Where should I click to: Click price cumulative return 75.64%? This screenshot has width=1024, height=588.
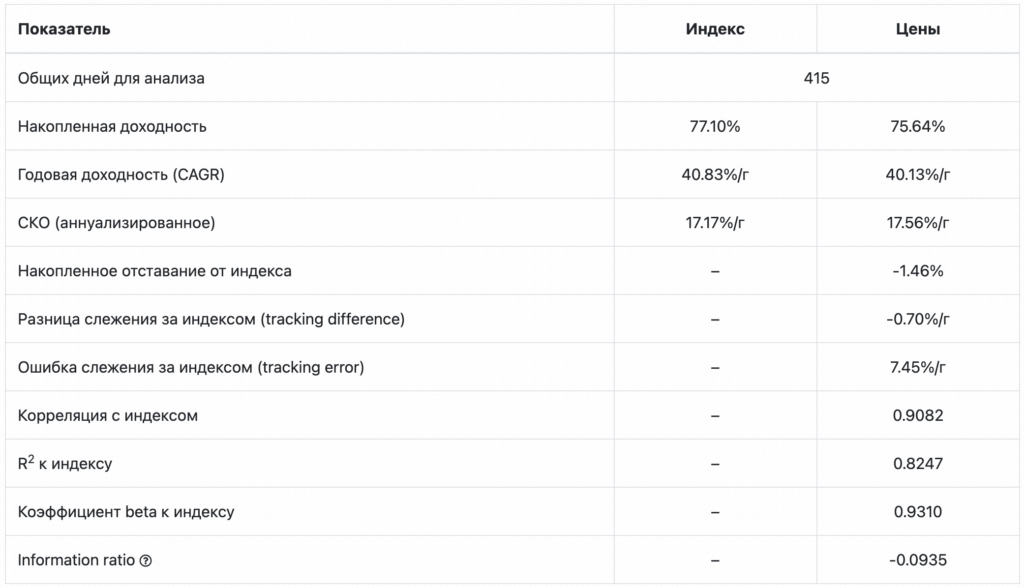(x=918, y=126)
